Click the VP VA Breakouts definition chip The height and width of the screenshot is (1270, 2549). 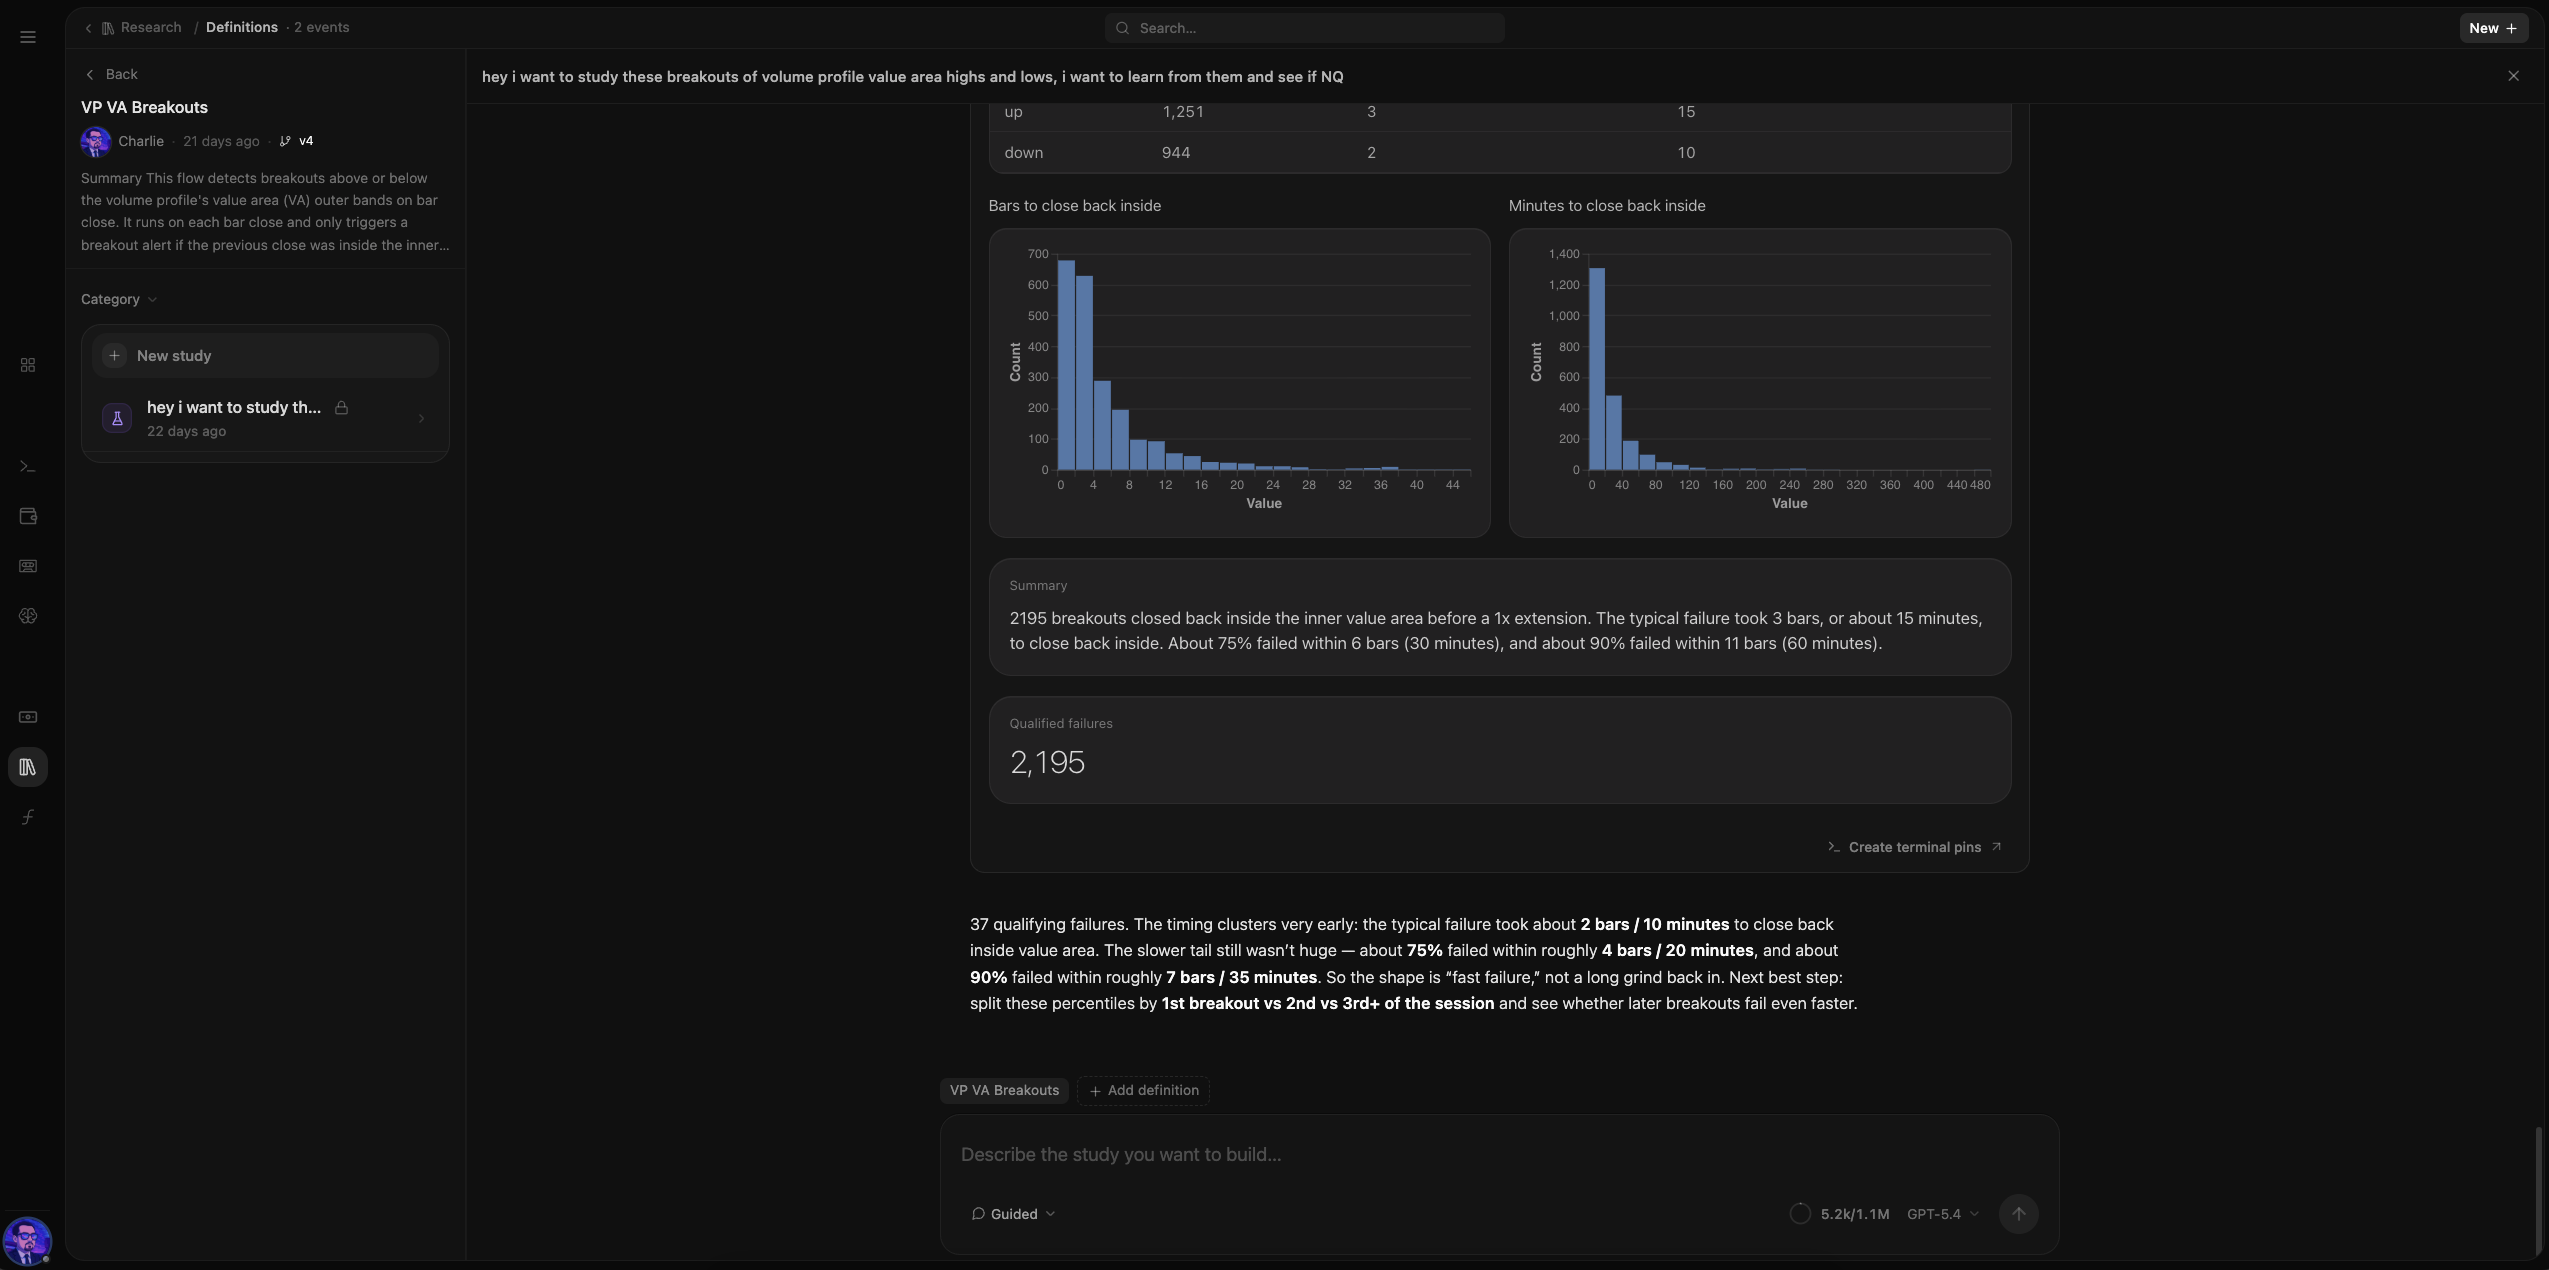pos(1004,1091)
